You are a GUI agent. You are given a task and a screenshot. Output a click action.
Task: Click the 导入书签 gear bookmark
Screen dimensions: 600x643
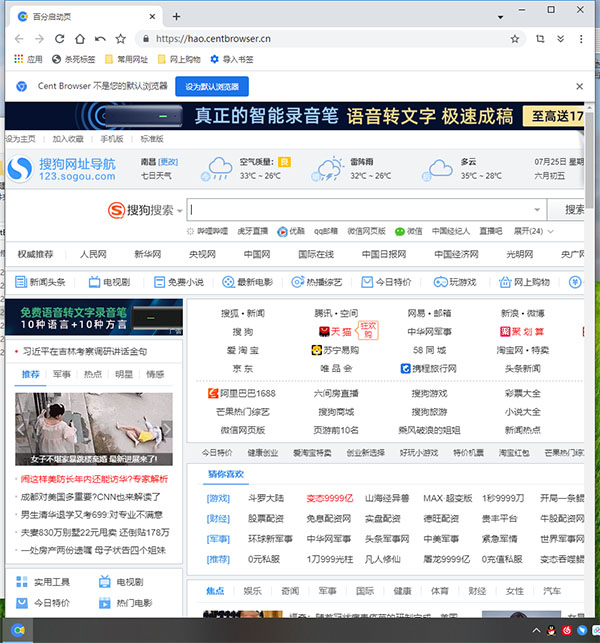pos(232,59)
